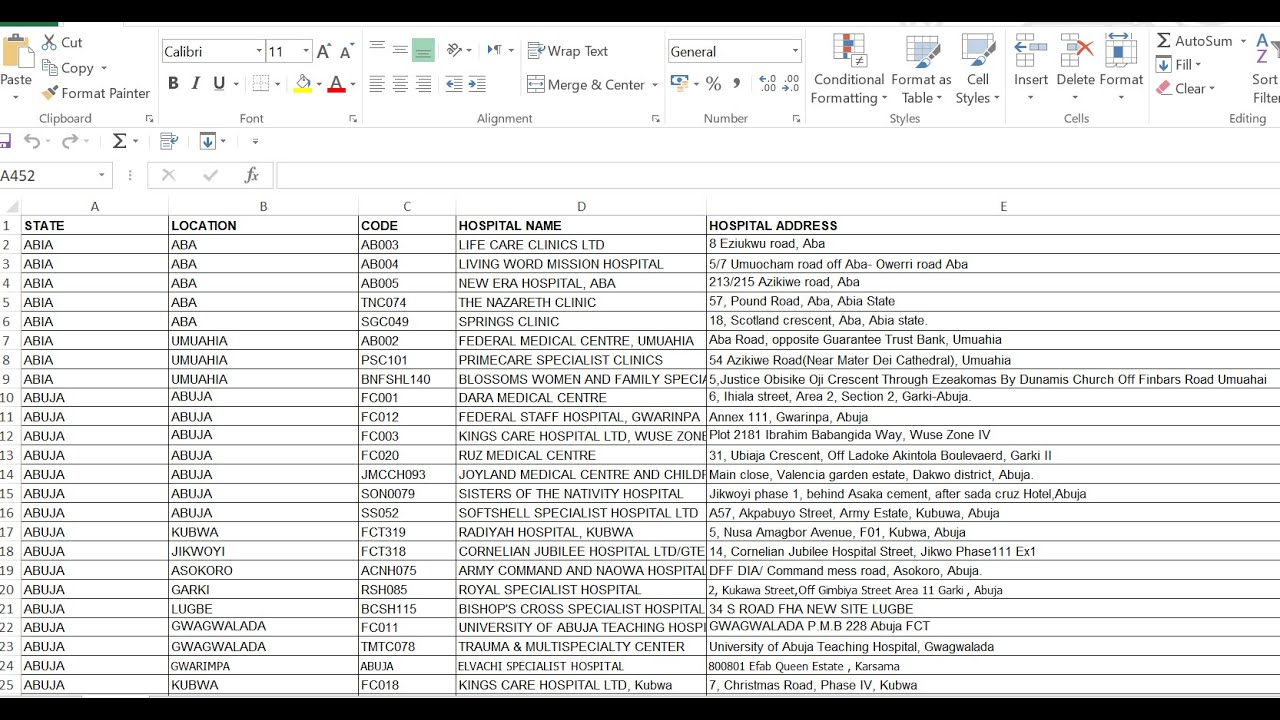Open Fill Color dropdown arrow
1280x720 pixels.
319,85
